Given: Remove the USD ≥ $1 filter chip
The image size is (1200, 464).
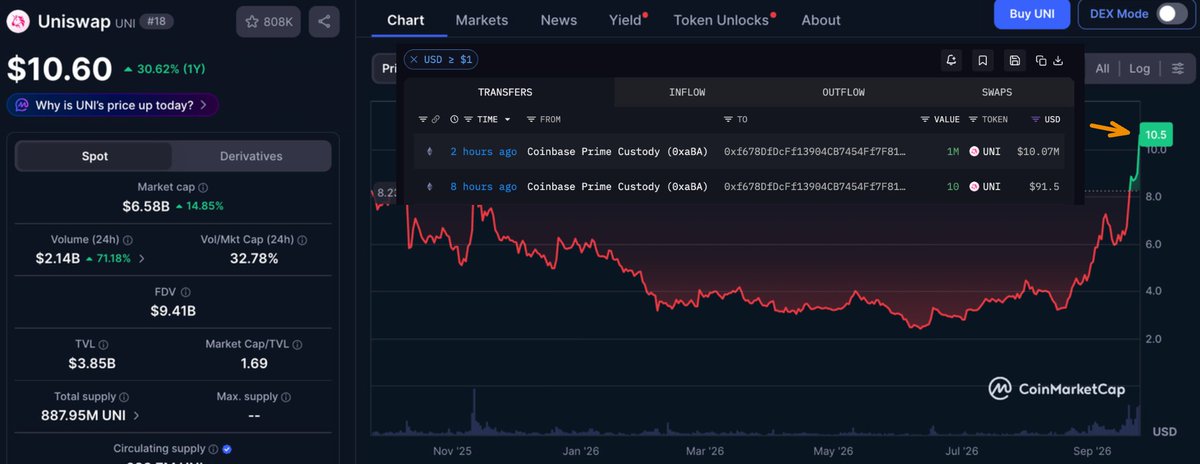Looking at the screenshot, I should (414, 60).
